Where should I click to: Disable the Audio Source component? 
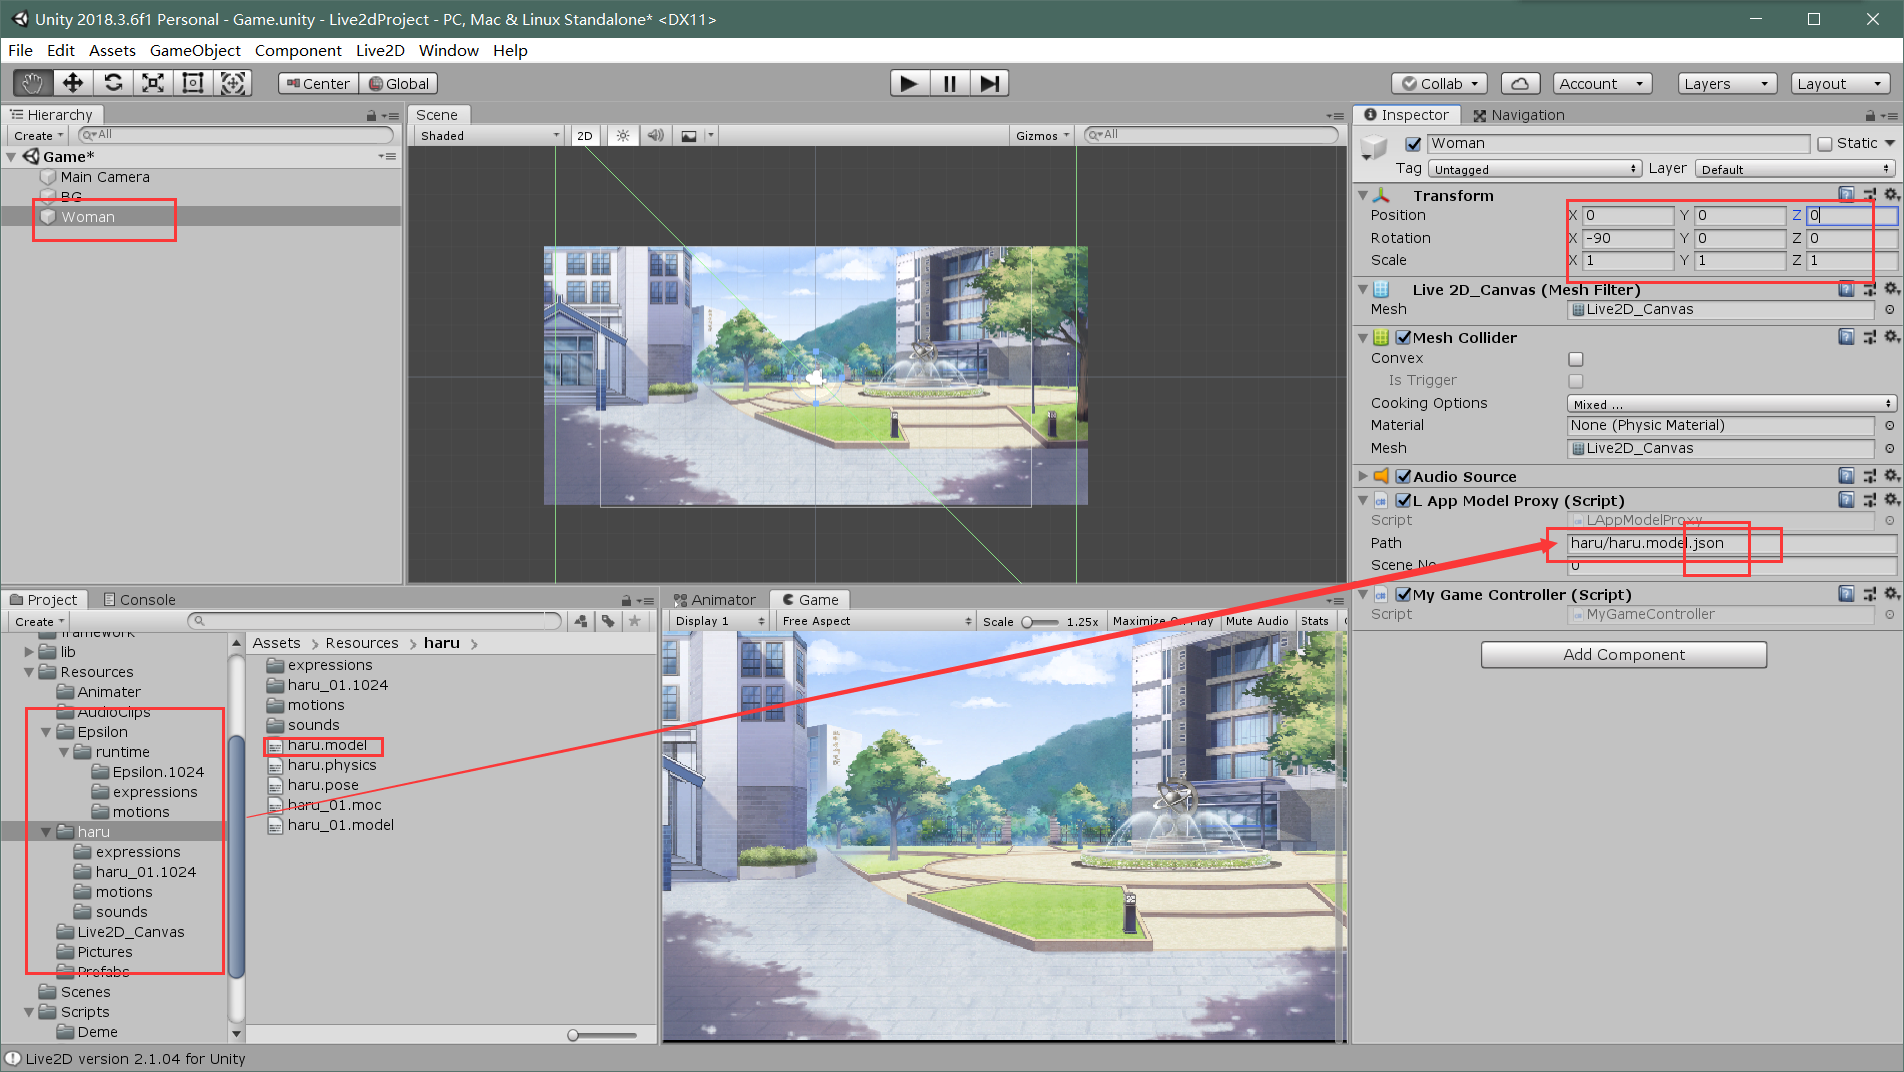(x=1403, y=477)
